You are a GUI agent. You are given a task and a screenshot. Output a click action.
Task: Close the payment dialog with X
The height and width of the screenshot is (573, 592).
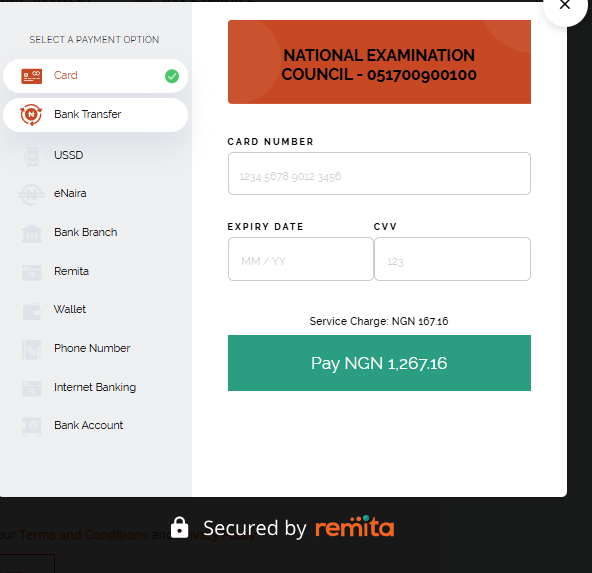(565, 5)
